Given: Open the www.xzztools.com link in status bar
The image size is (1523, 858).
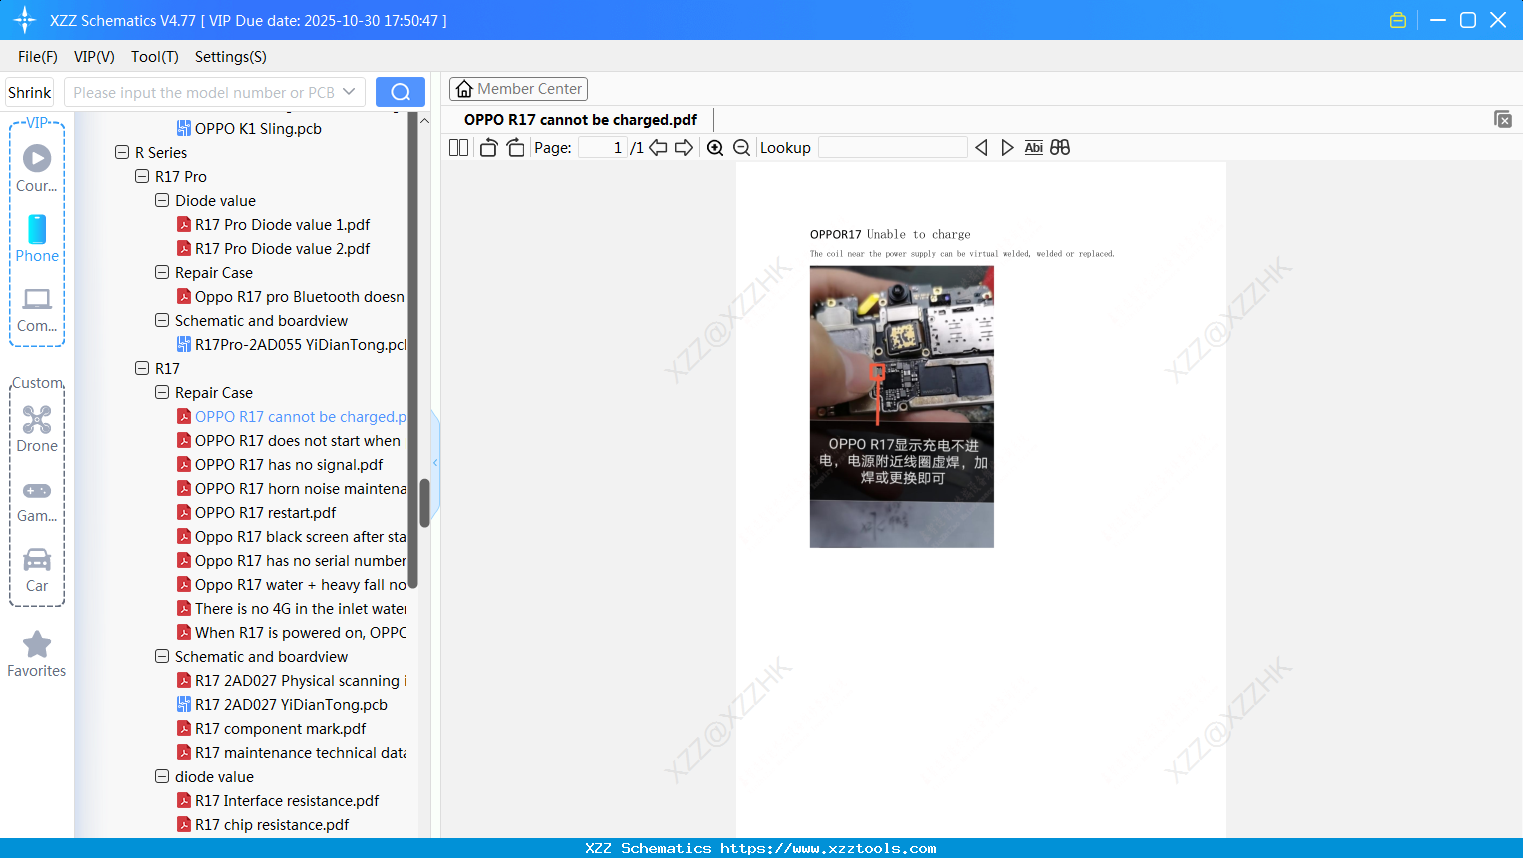Looking at the screenshot, I should click(828, 848).
